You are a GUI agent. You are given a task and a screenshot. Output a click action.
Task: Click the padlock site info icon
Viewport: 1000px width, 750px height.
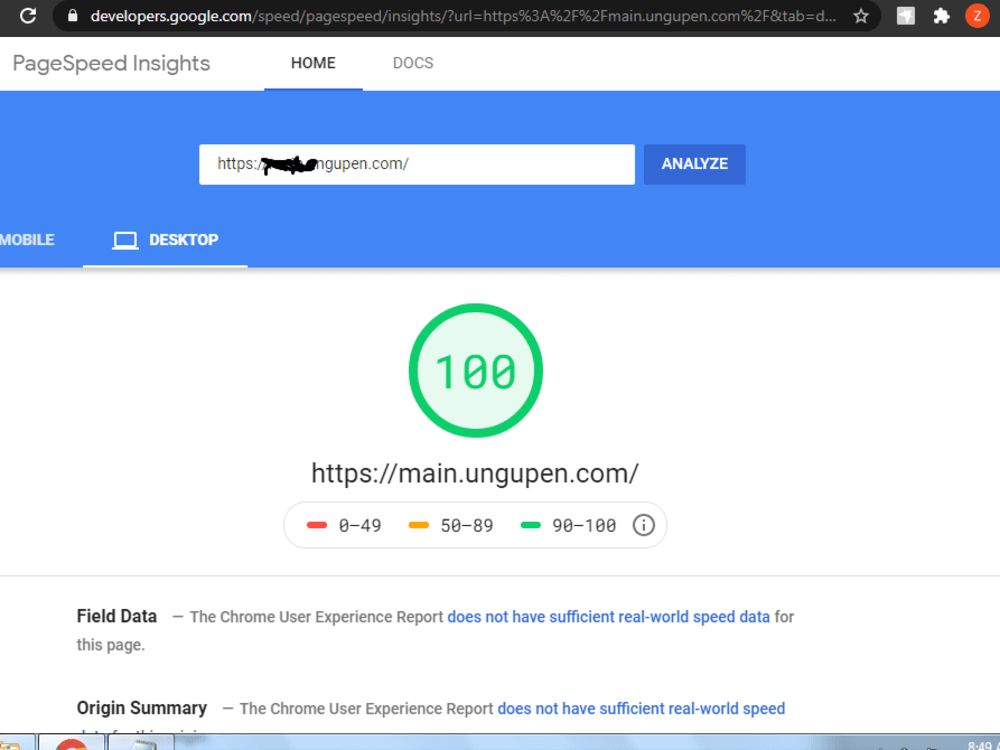click(73, 15)
